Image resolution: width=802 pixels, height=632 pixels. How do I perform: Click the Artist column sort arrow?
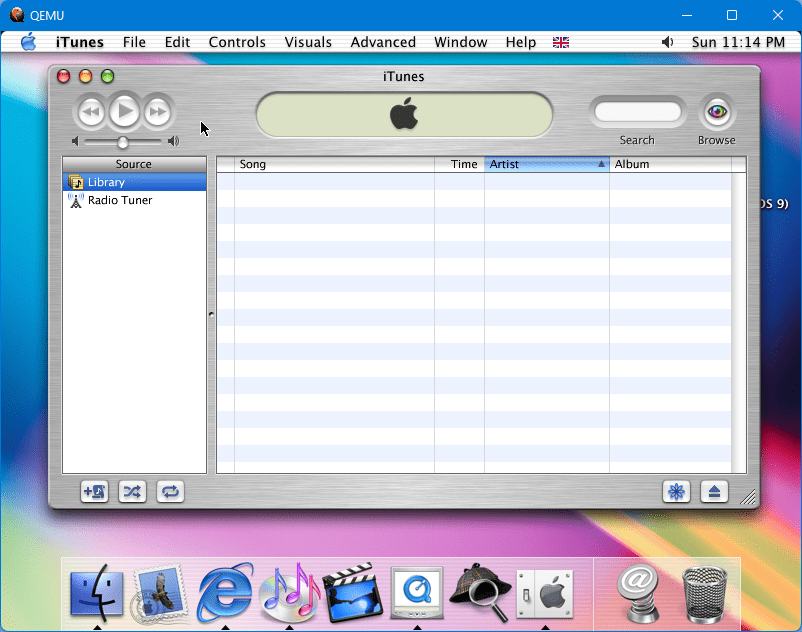pyautogui.click(x=601, y=164)
